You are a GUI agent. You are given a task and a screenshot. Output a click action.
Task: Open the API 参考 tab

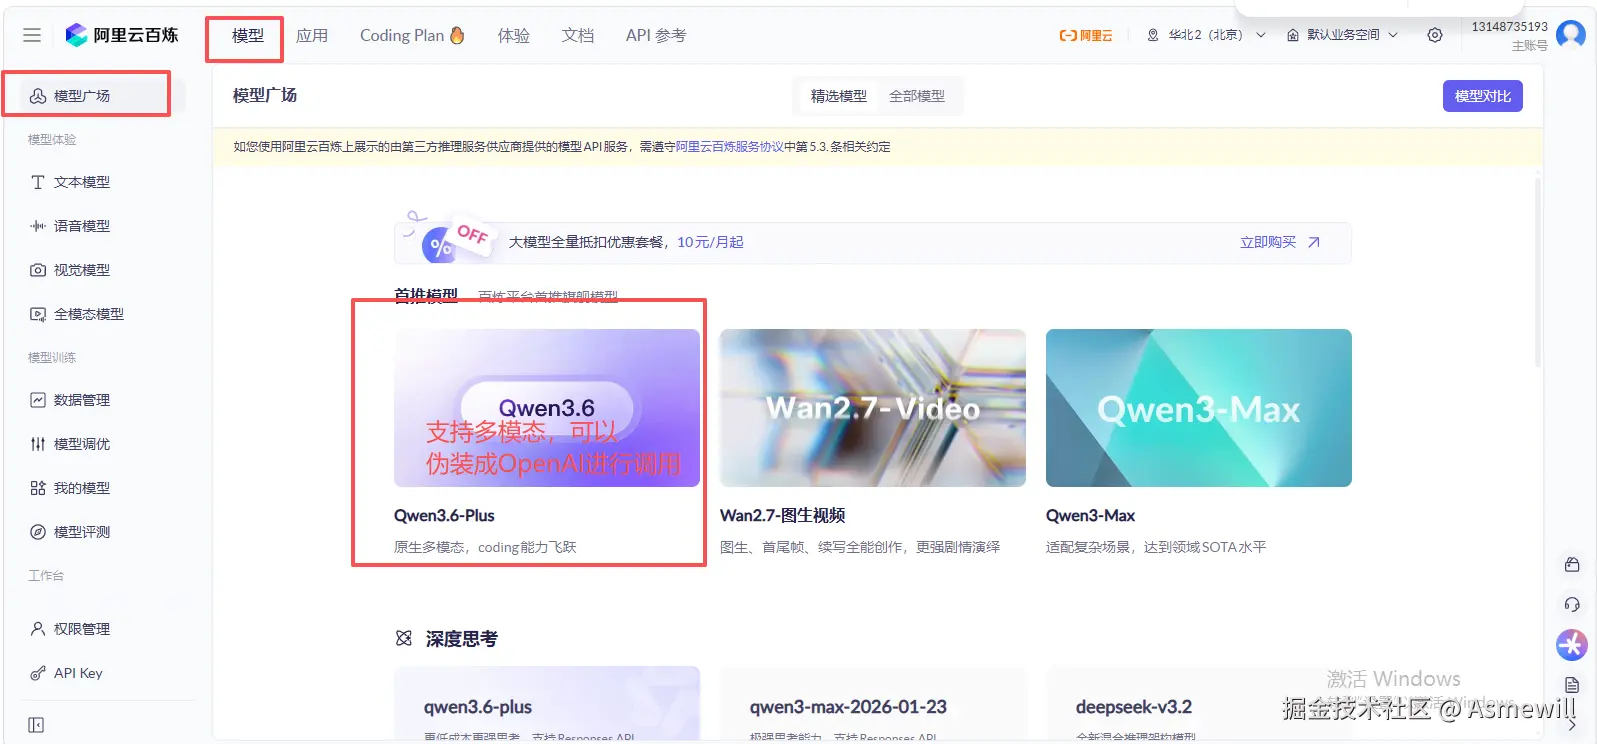(x=656, y=36)
